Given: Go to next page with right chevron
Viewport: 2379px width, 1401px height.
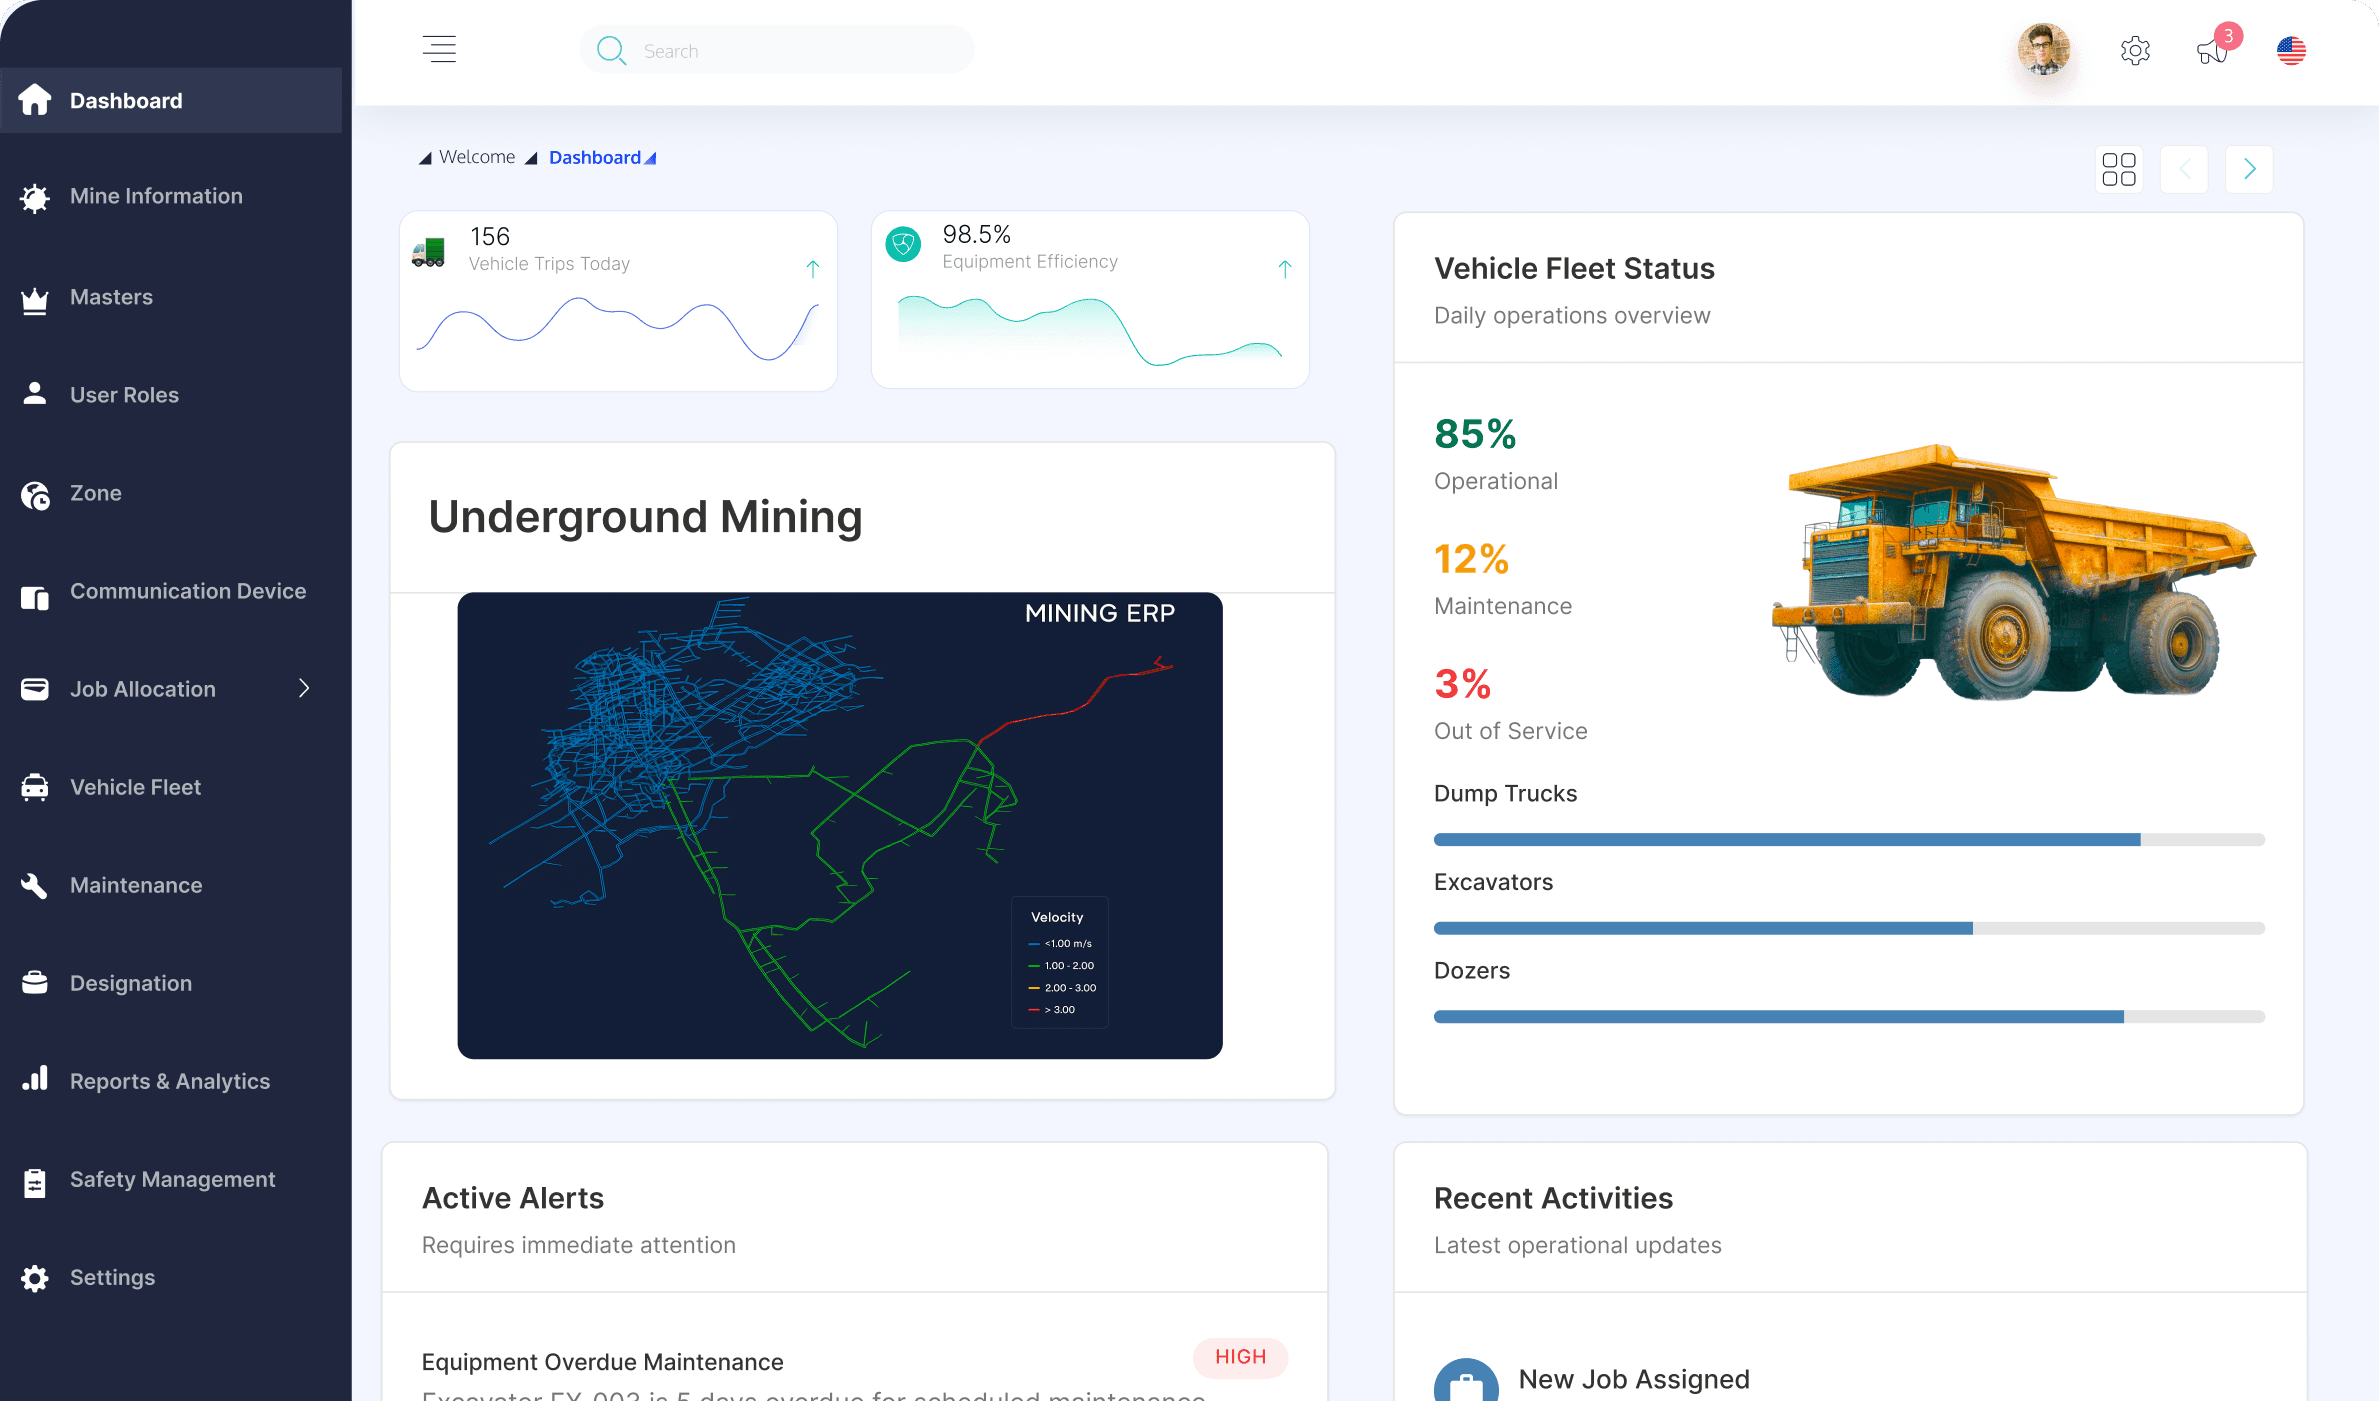Looking at the screenshot, I should tap(2249, 169).
